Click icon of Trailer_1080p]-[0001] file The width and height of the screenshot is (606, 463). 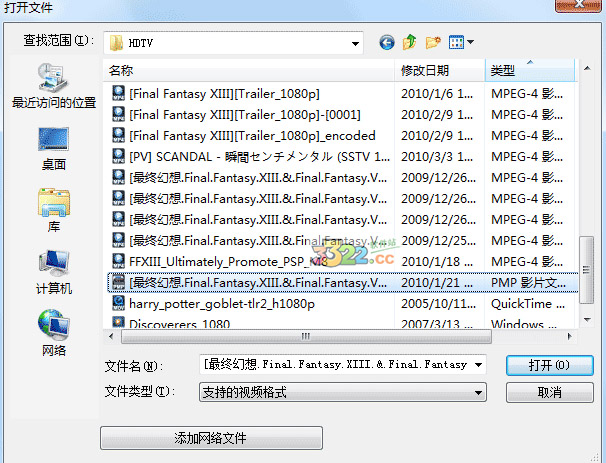click(x=118, y=114)
